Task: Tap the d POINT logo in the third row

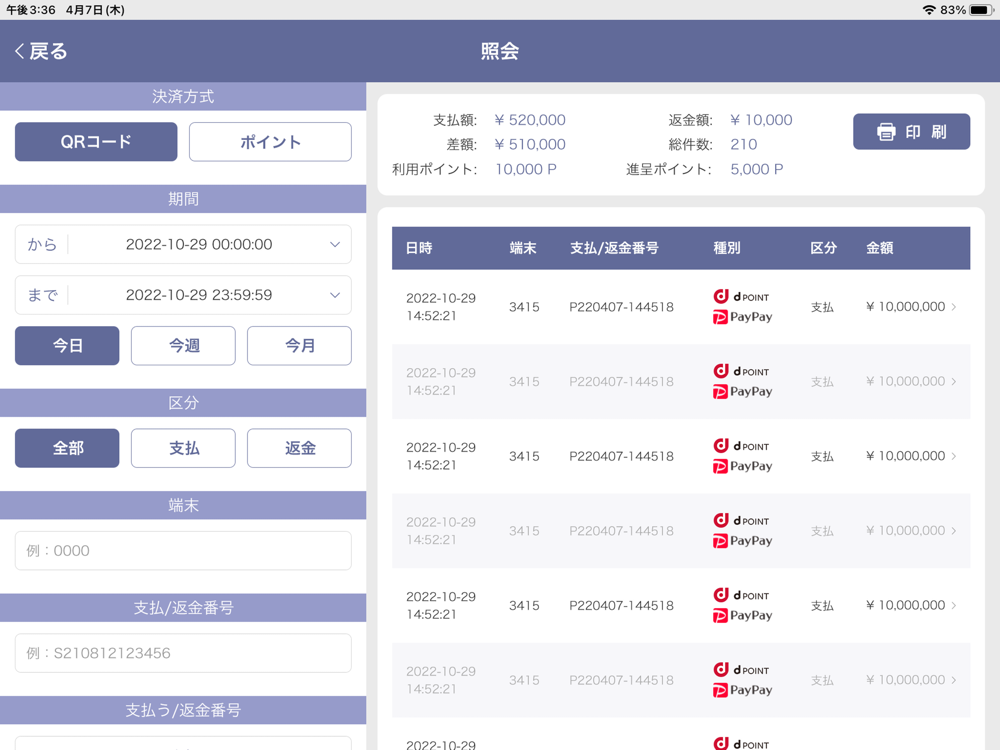Action: [741, 446]
